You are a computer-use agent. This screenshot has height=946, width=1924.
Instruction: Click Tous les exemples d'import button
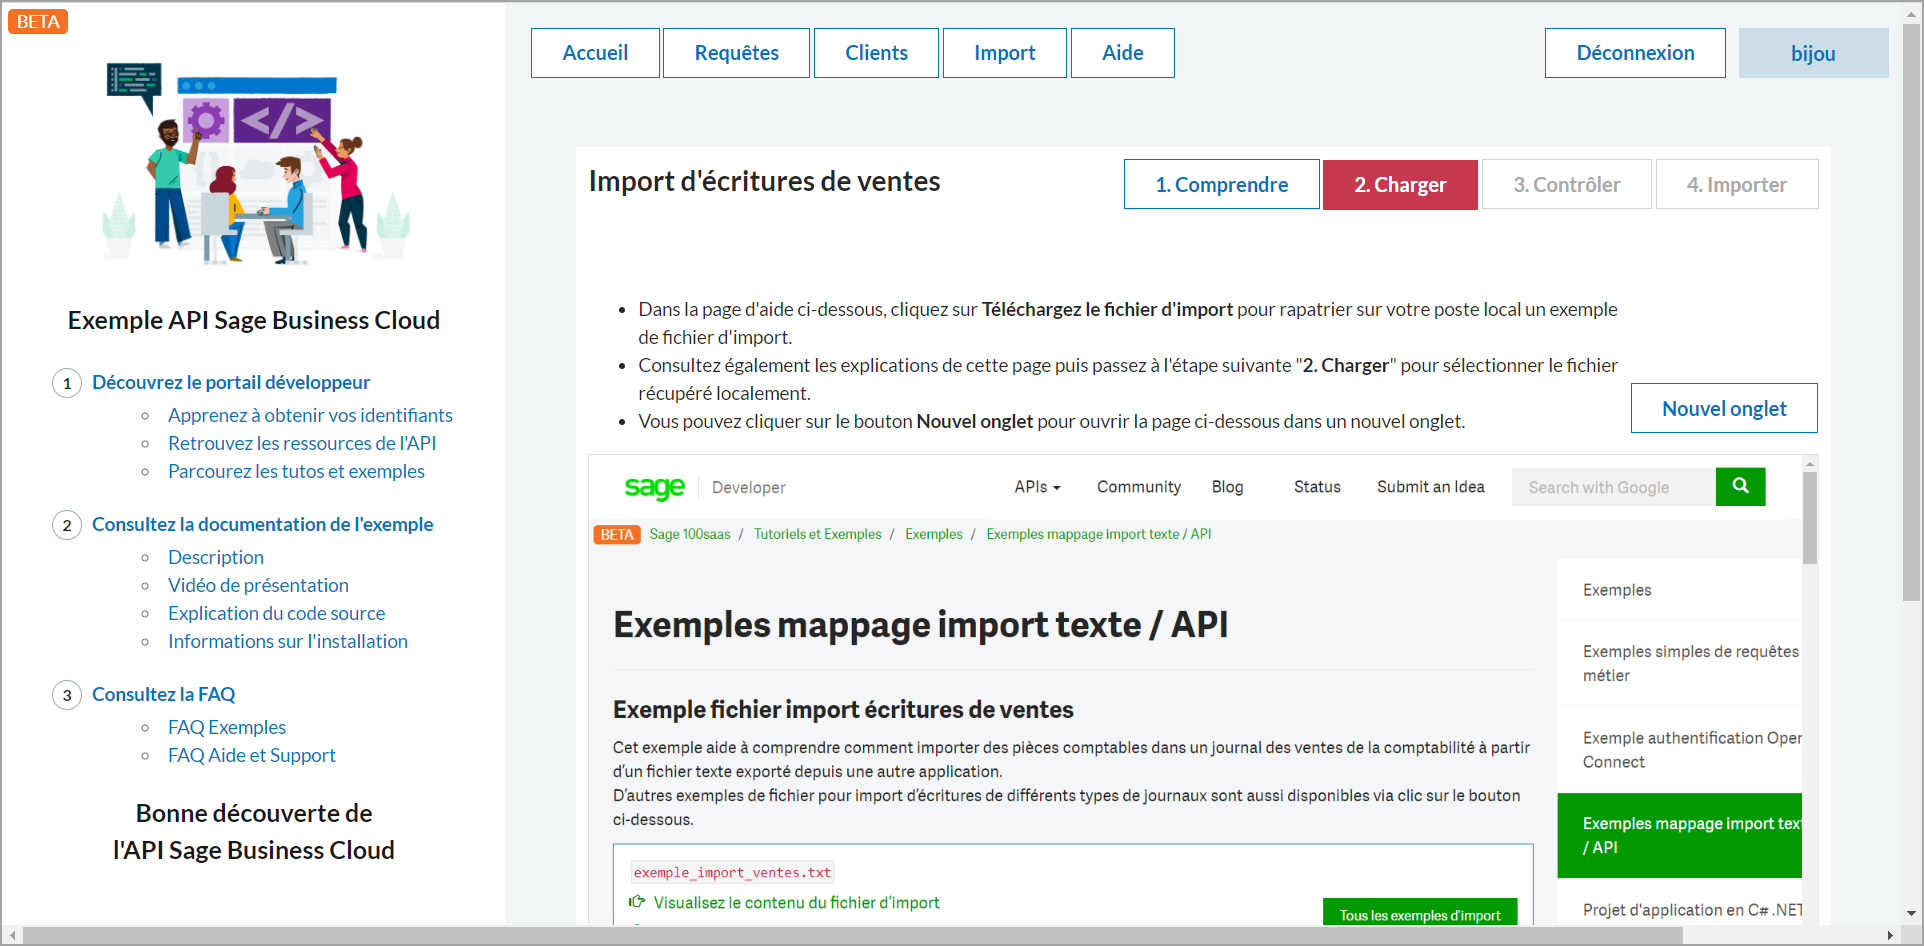1420,913
